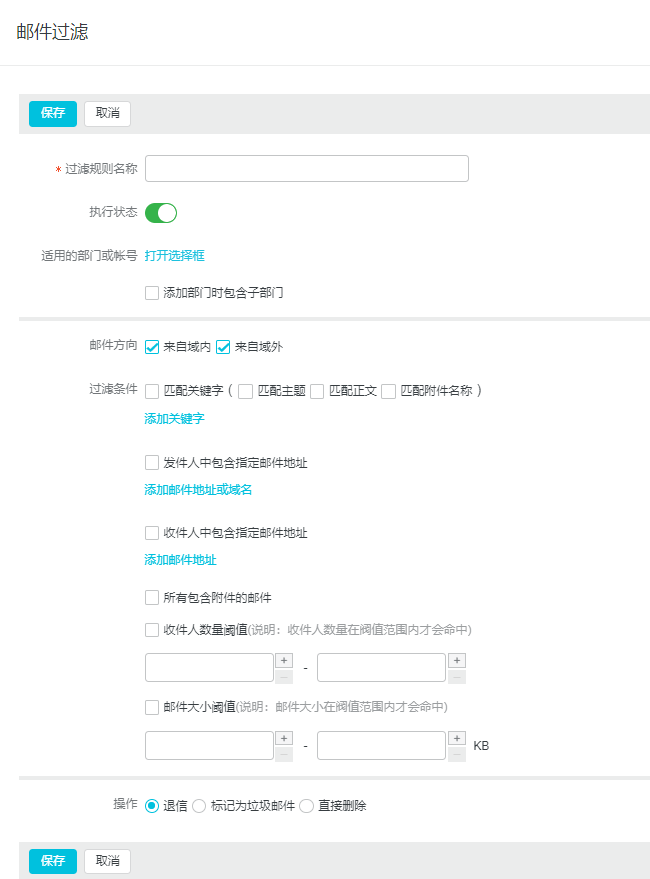This screenshot has height=879, width=650.
Task: Check the match keyword (匹配关键字) checkbox
Action: (152, 391)
